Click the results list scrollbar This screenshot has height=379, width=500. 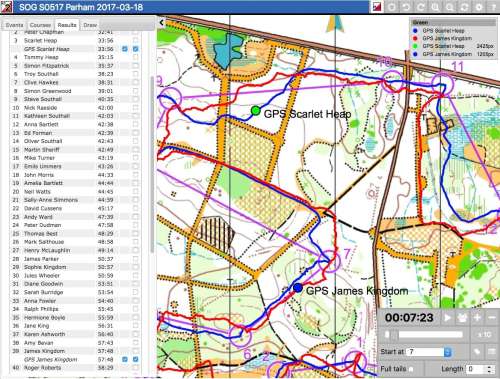pyautogui.click(x=152, y=164)
